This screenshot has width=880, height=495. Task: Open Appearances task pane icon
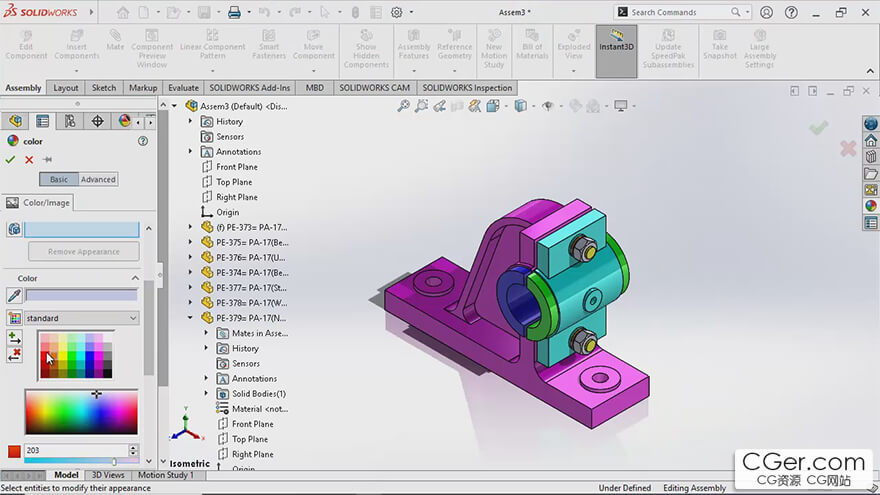[870, 206]
